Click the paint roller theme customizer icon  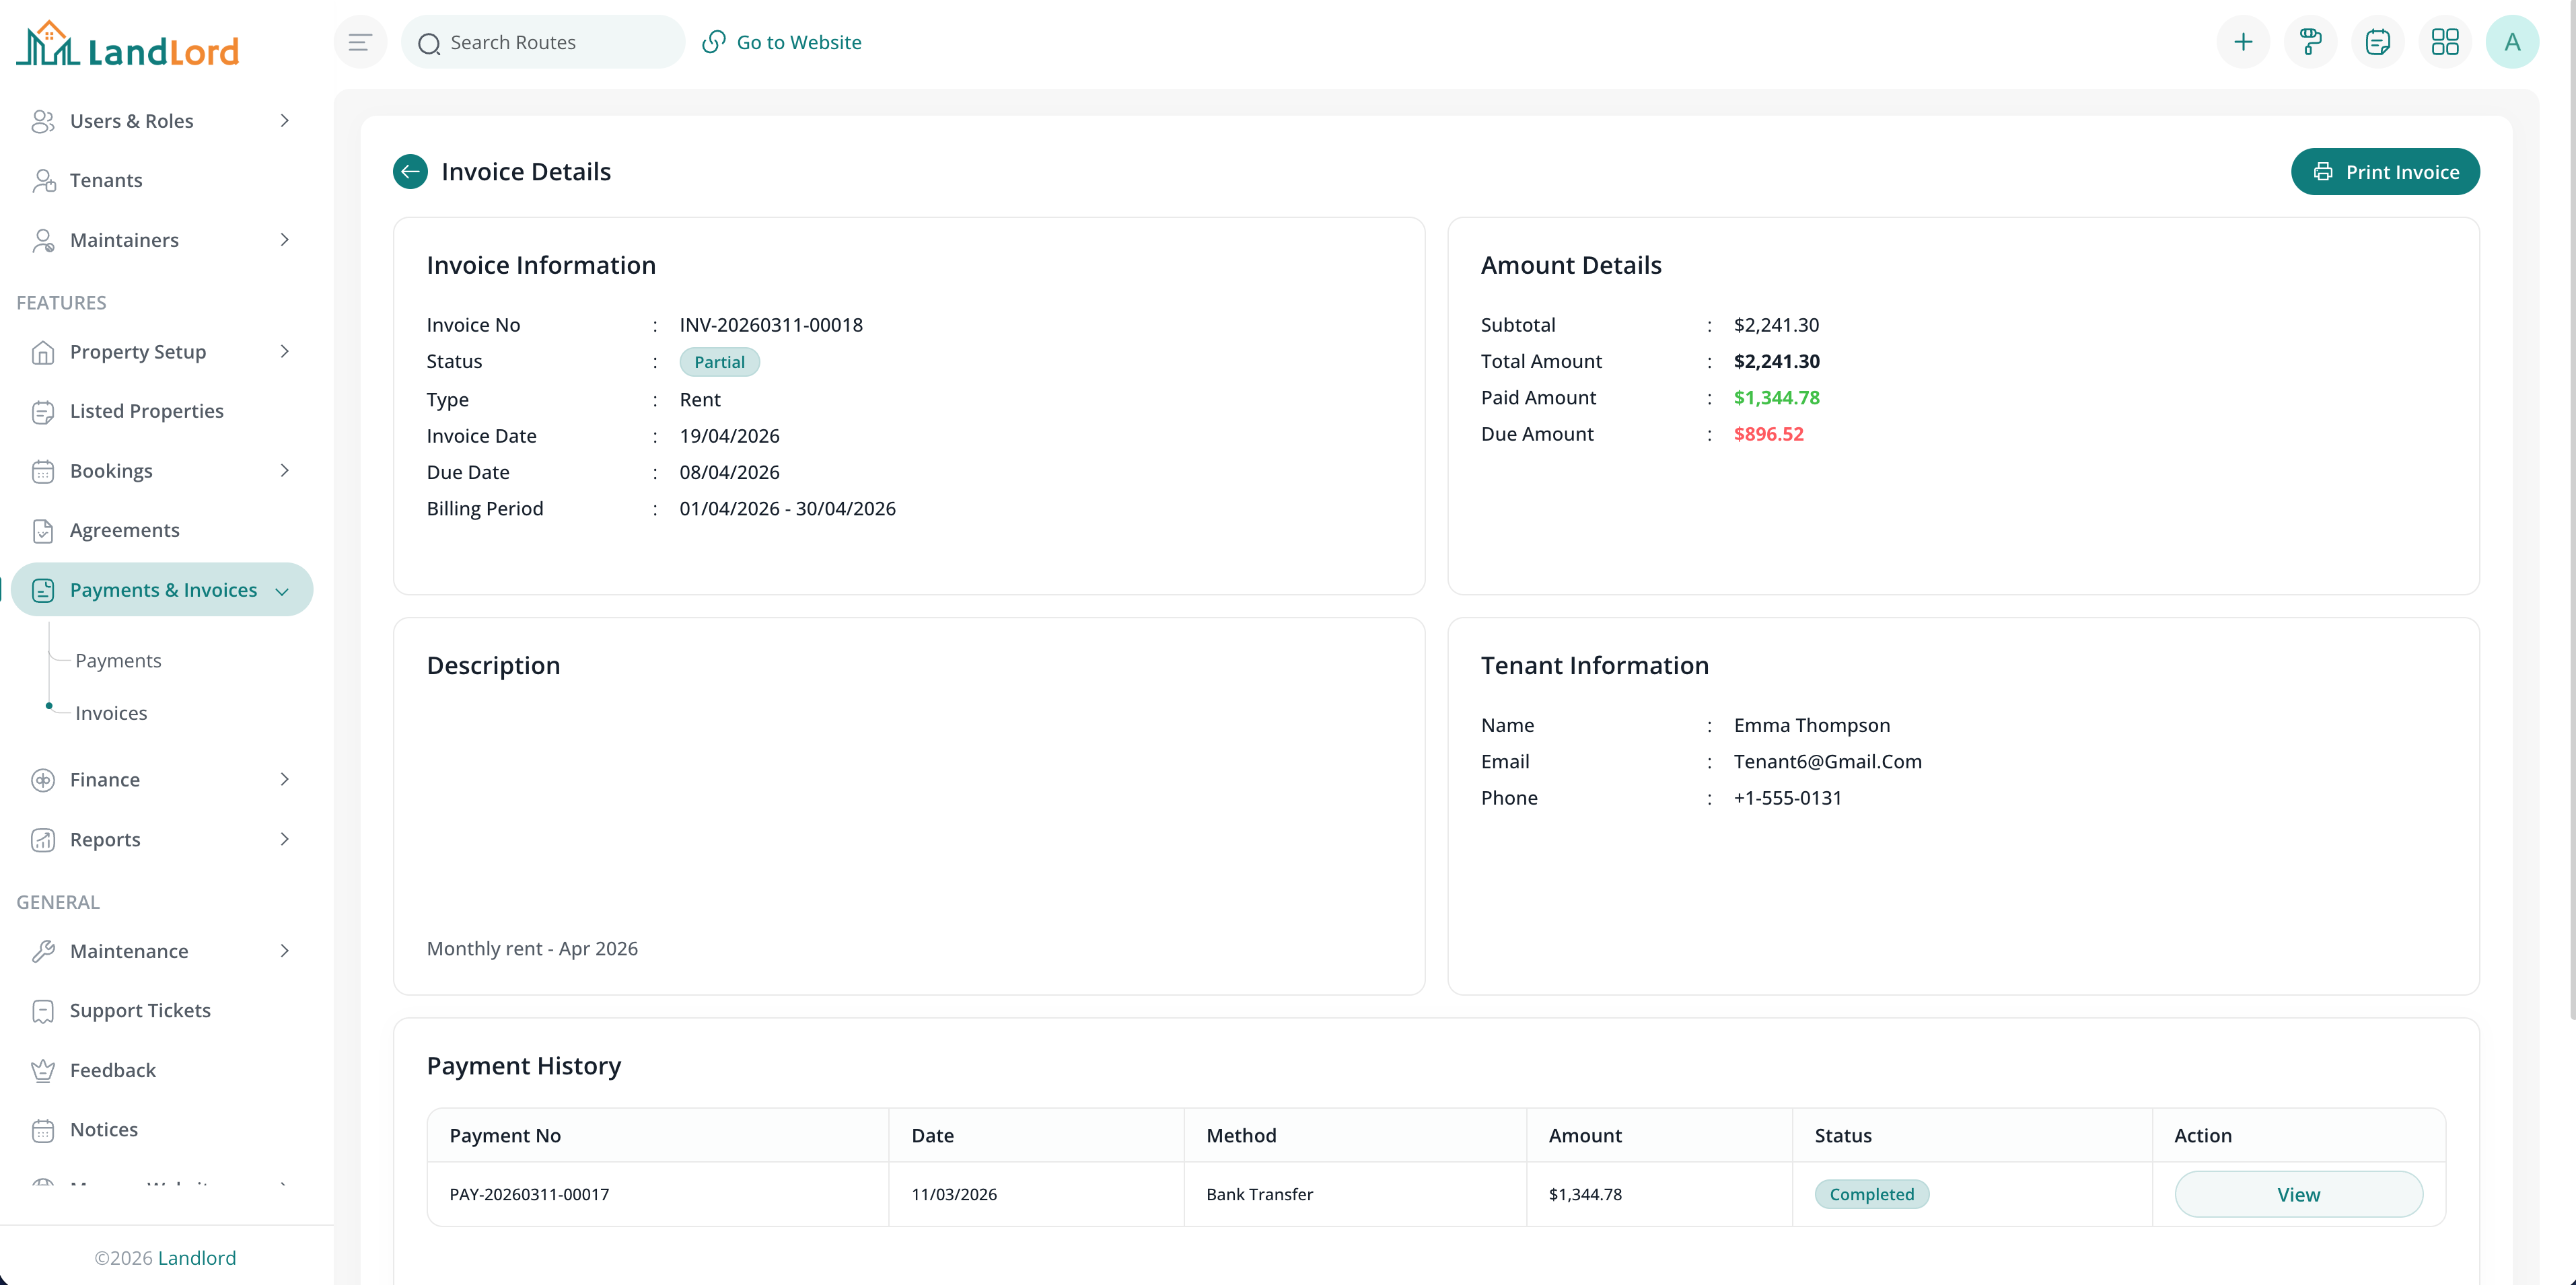point(2310,41)
